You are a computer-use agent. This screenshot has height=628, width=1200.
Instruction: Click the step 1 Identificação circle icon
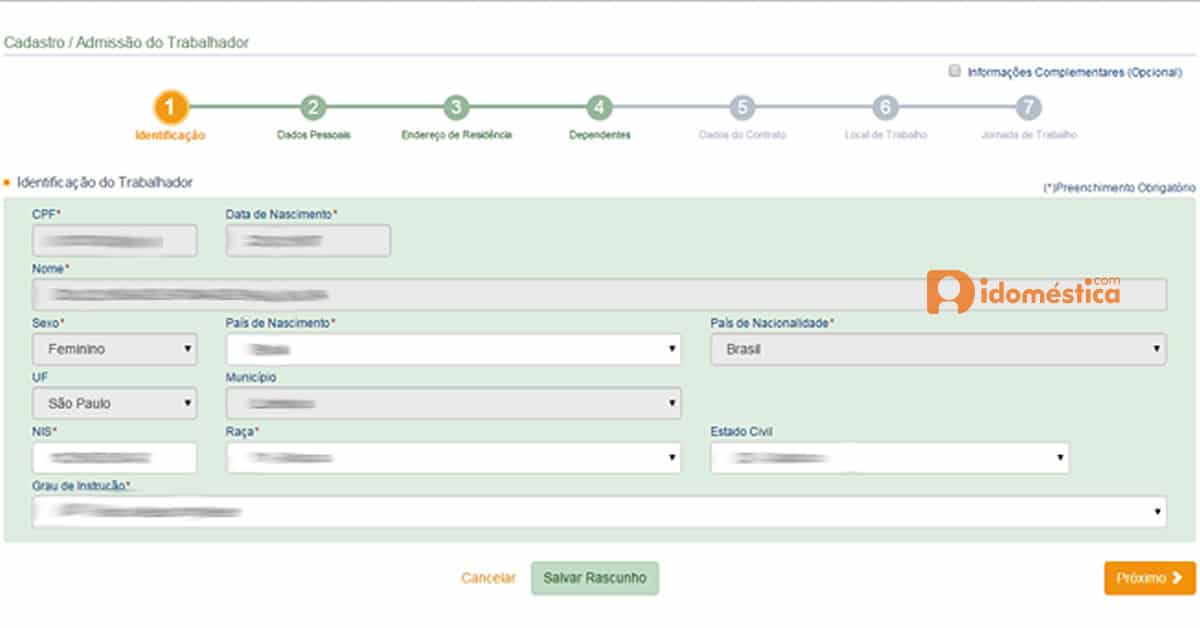coord(168,105)
